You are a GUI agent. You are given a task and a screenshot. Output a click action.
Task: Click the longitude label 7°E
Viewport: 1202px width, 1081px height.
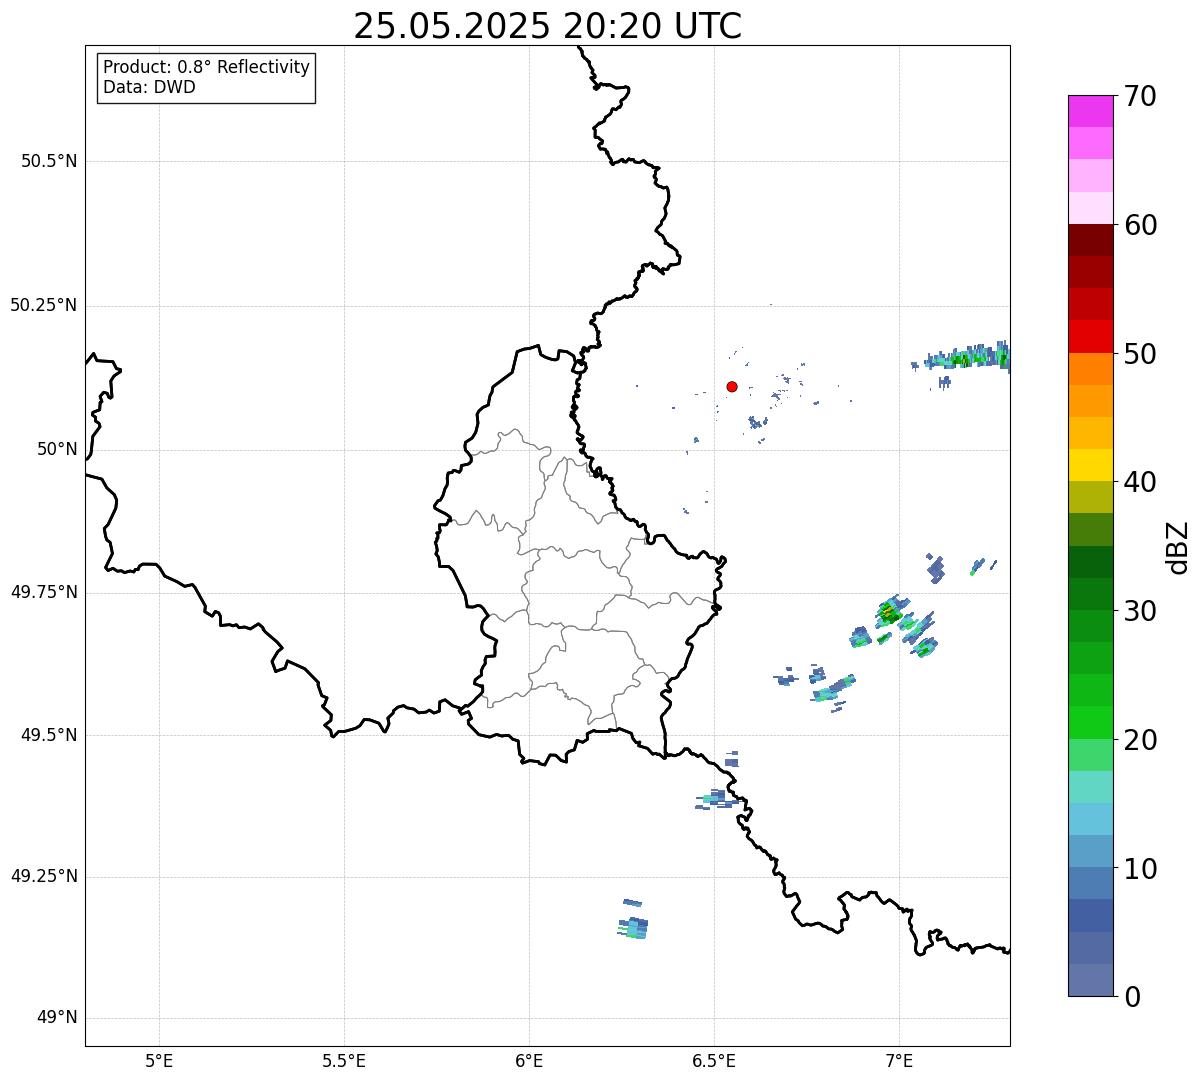[x=899, y=1060]
